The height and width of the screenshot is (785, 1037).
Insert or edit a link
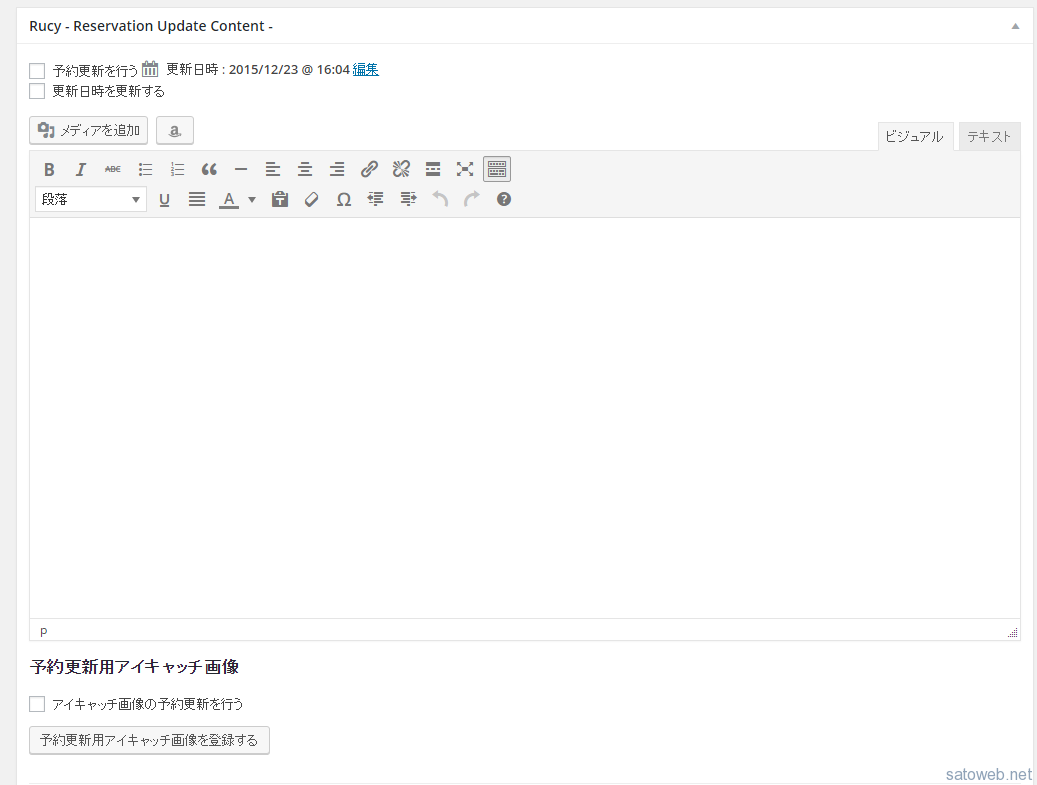click(369, 169)
